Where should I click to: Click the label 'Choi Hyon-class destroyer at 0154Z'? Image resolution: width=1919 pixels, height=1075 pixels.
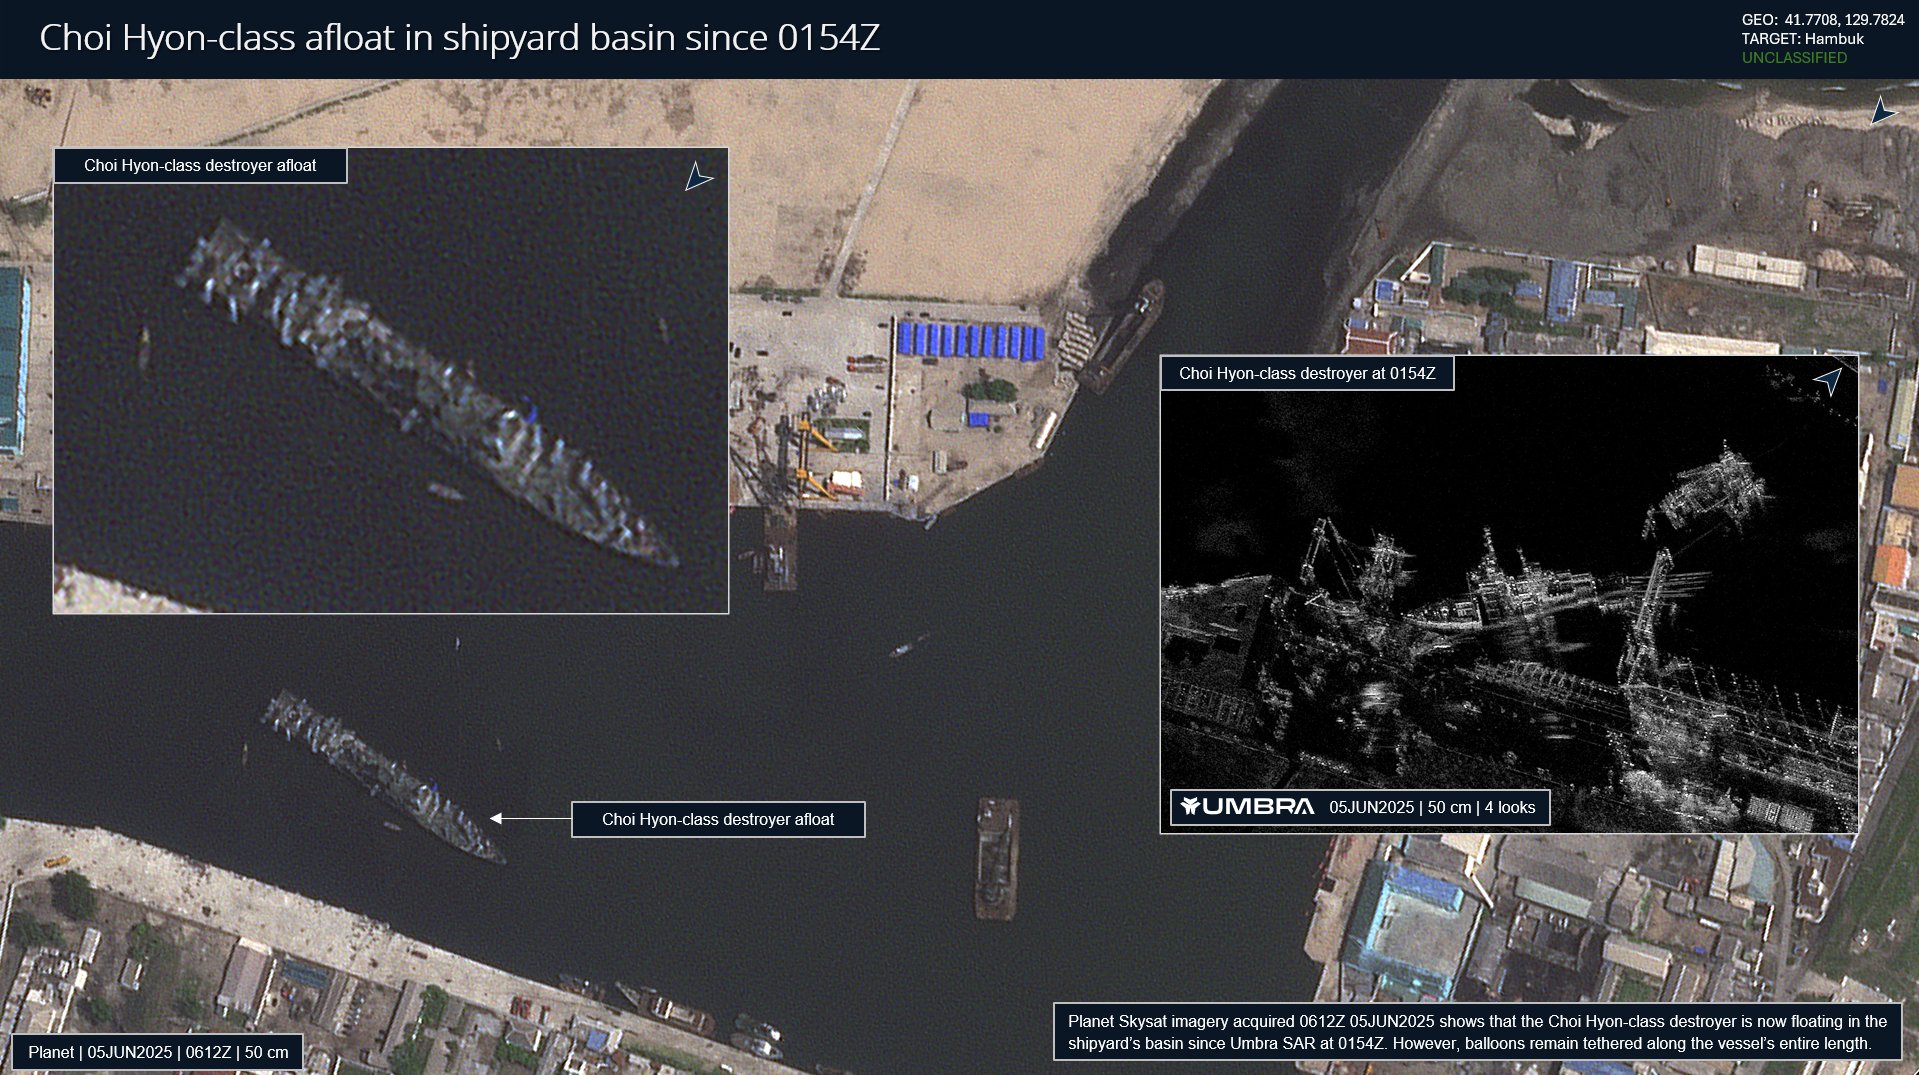(1307, 373)
